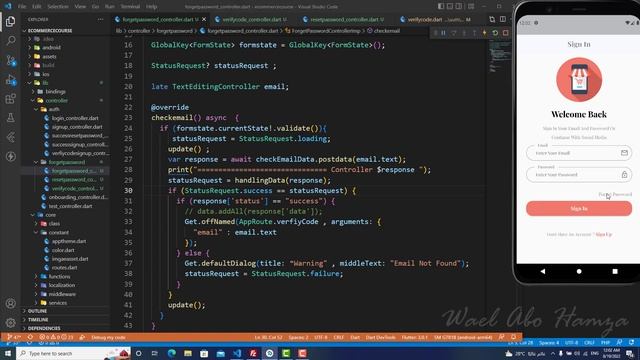Screen dimensions: 640x360
Task: Click the Windows taskbar search box
Action: (73, 353)
